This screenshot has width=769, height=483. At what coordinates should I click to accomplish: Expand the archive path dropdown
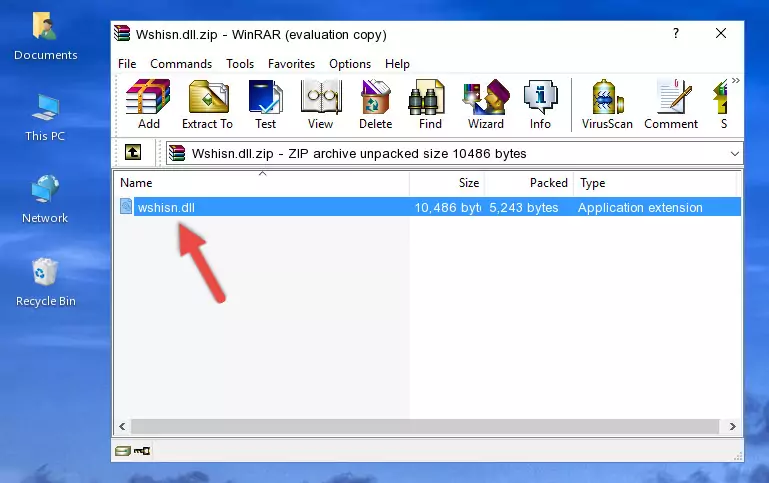734,153
